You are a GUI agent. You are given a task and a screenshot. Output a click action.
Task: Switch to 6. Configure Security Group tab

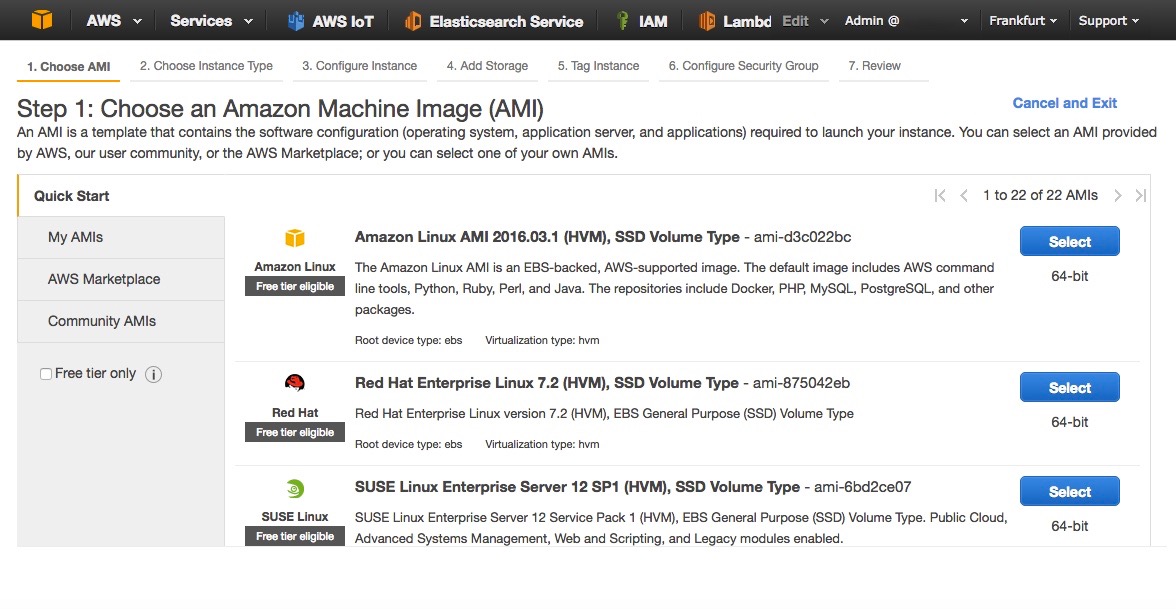[743, 66]
